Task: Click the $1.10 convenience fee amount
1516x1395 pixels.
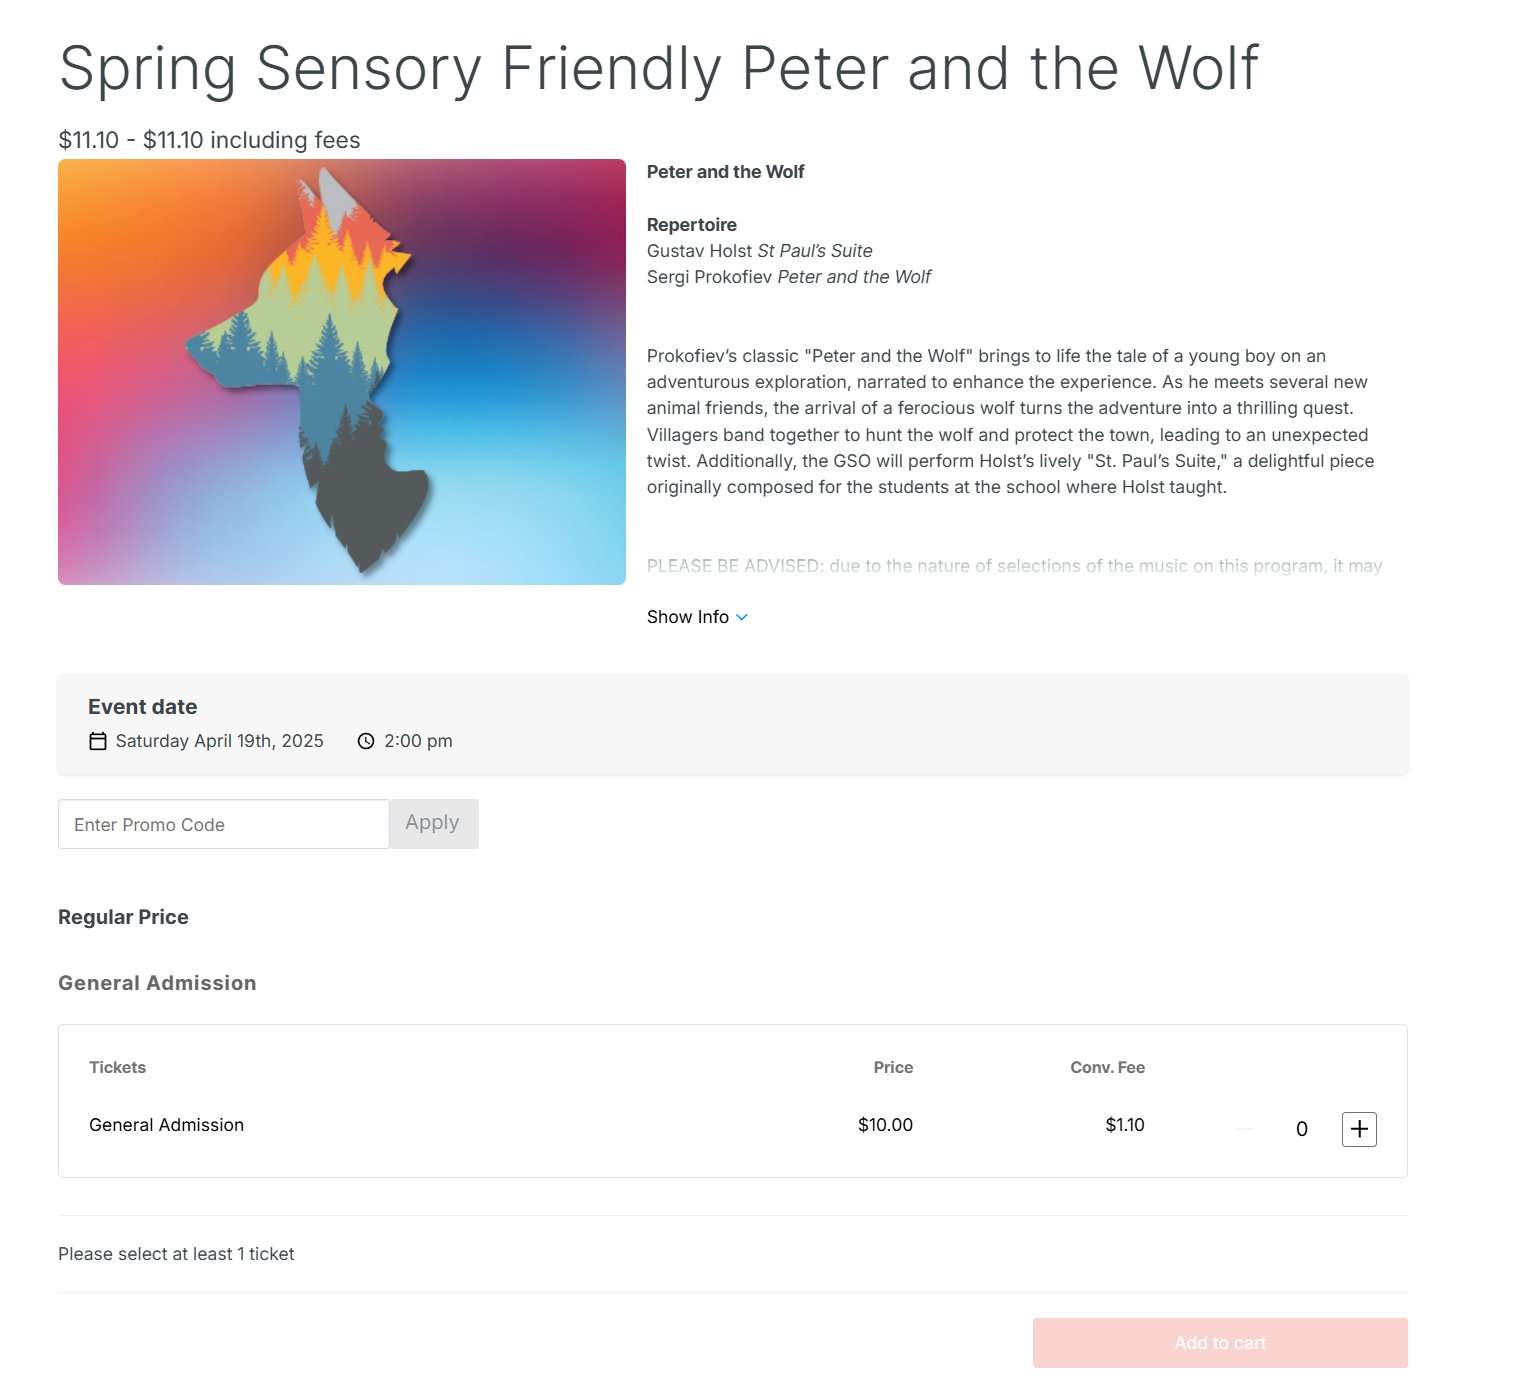Action: point(1124,1125)
